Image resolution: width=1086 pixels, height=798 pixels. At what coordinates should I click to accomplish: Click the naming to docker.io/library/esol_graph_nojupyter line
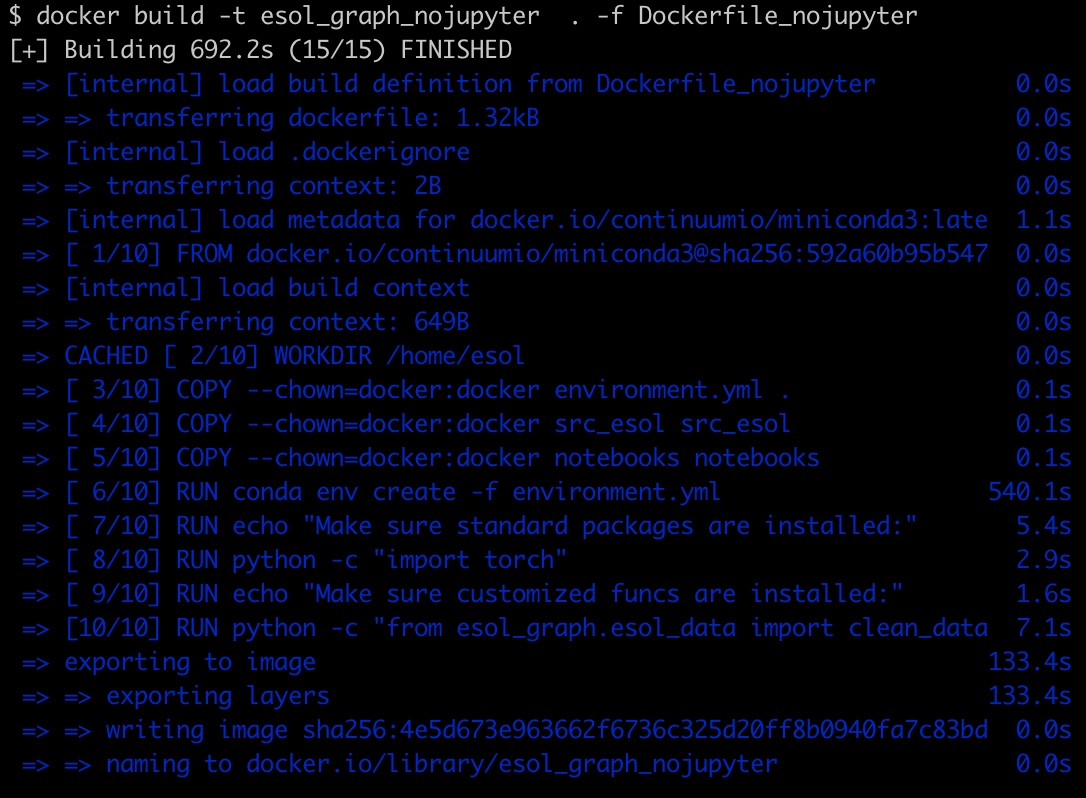[546, 763]
